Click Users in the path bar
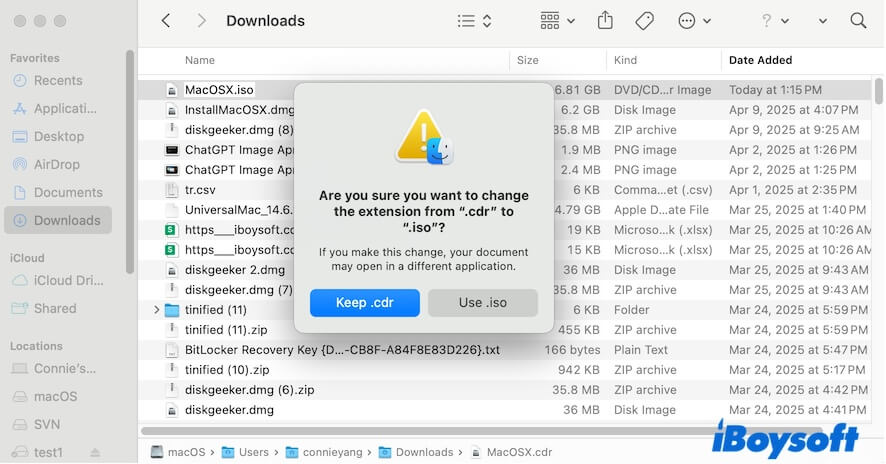This screenshot has width=886, height=464. coord(252,452)
